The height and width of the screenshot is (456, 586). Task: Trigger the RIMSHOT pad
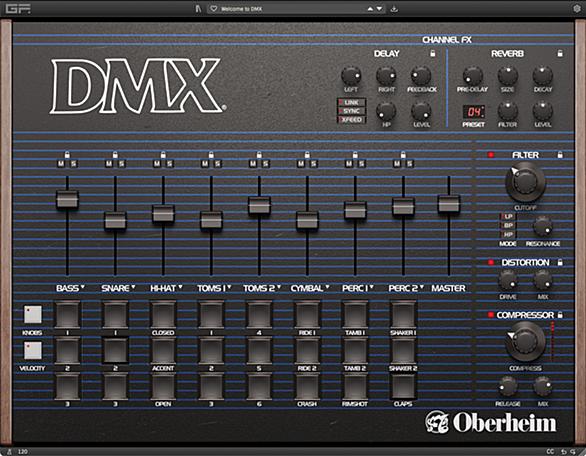355,386
